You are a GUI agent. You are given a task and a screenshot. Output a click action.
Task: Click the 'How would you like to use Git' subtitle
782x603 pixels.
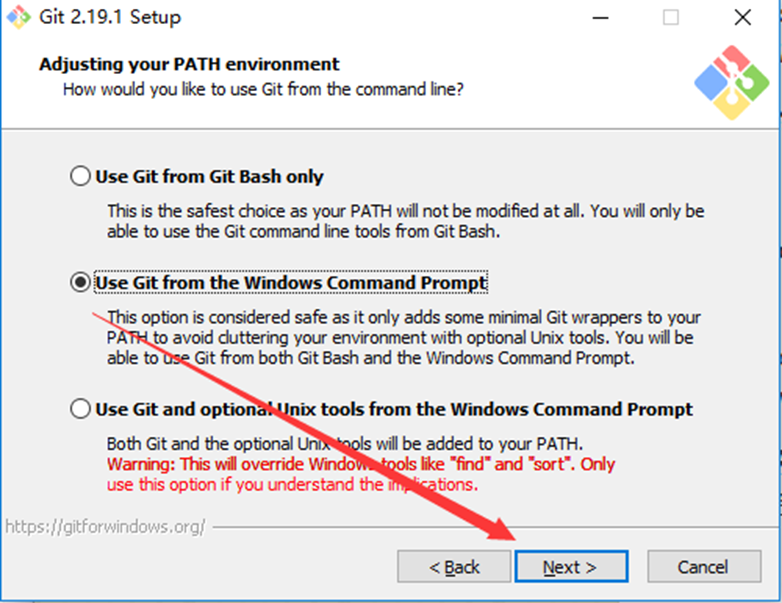pyautogui.click(x=263, y=90)
